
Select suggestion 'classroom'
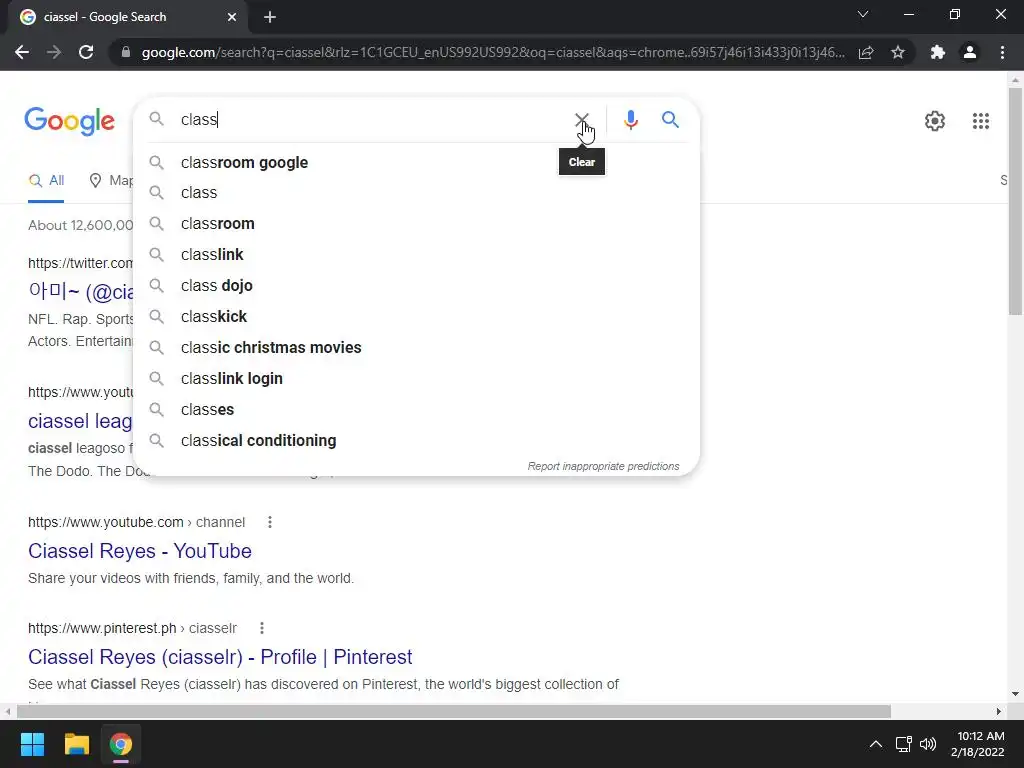(416, 223)
